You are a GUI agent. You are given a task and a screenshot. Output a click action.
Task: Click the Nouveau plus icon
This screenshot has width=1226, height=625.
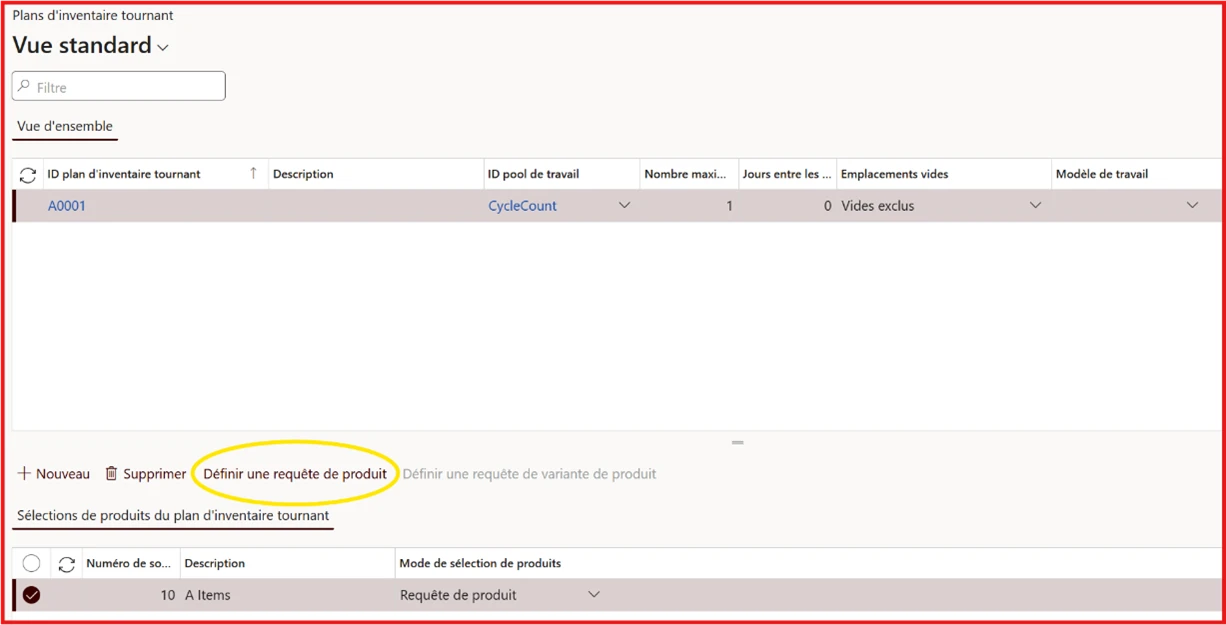[x=24, y=474]
